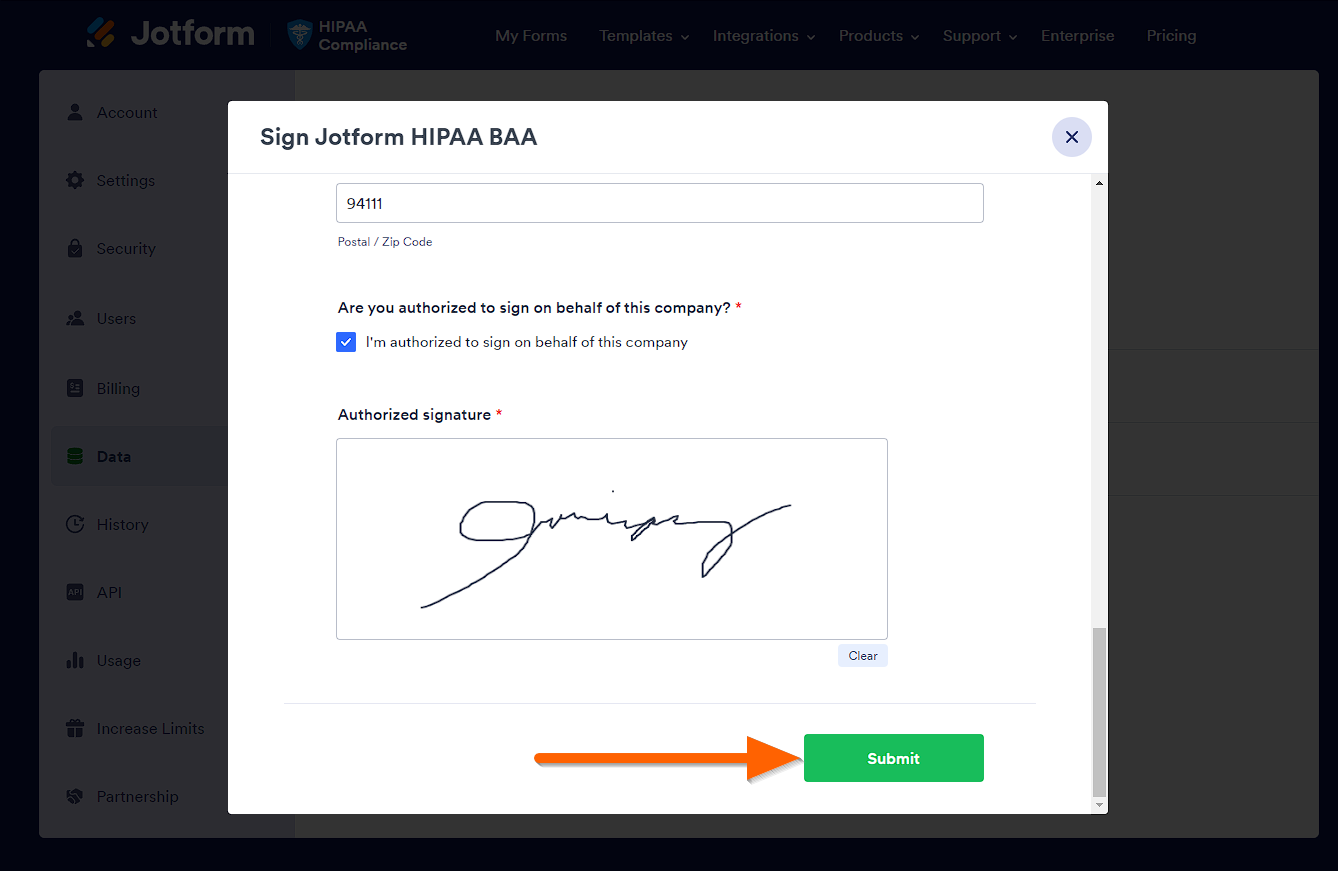Click the Billing icon in sidebar
Image resolution: width=1338 pixels, height=871 pixels.
(75, 388)
